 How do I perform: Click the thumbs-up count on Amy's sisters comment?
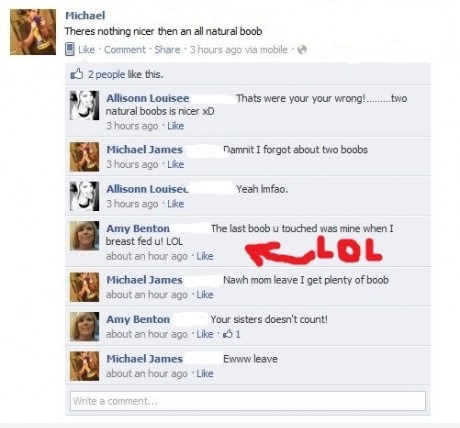(232, 334)
